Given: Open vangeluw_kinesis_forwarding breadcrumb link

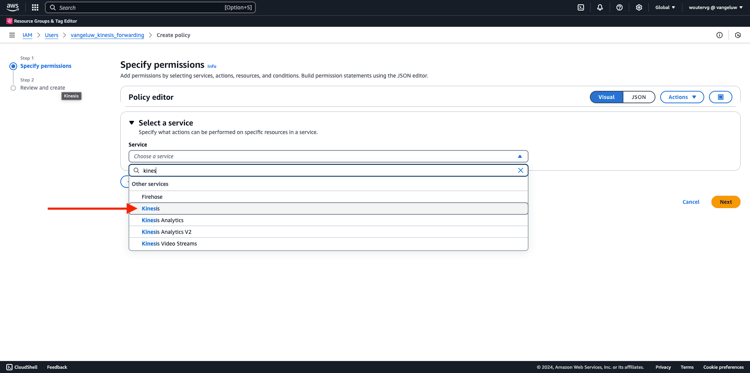Looking at the screenshot, I should 107,35.
